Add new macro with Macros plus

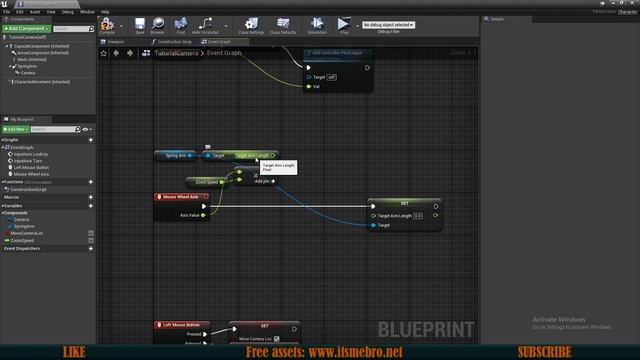[x=91, y=197]
